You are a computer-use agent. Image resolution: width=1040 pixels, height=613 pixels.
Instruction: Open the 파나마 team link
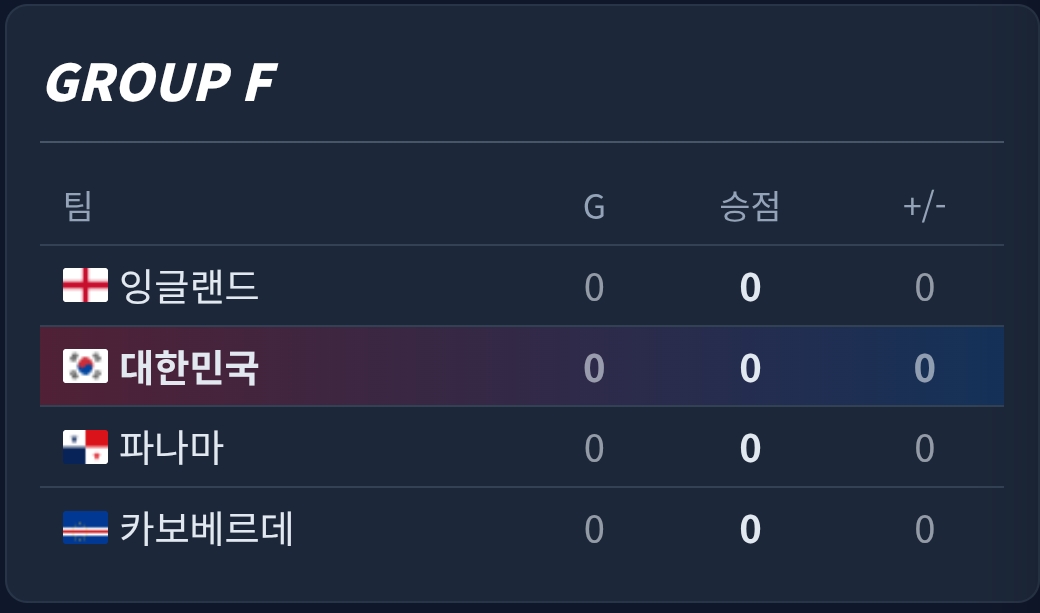[x=171, y=447]
